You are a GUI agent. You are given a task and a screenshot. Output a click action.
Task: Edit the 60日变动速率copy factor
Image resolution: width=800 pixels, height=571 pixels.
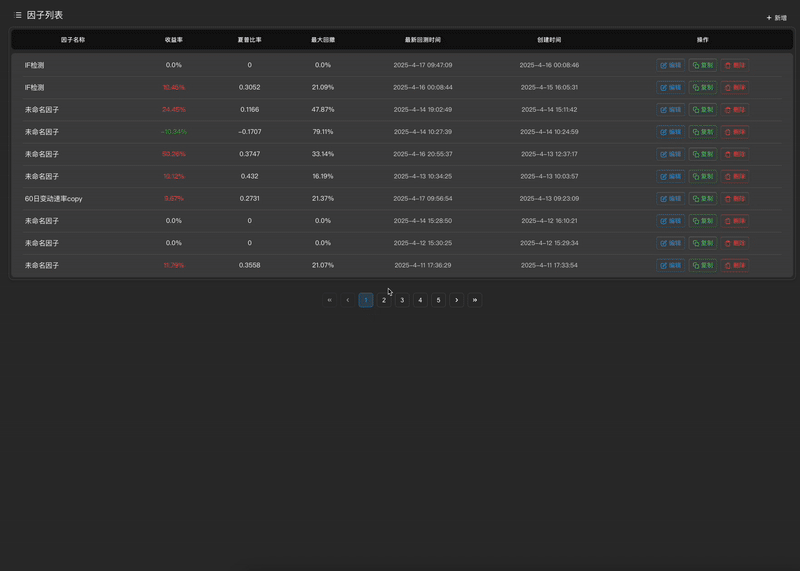670,198
